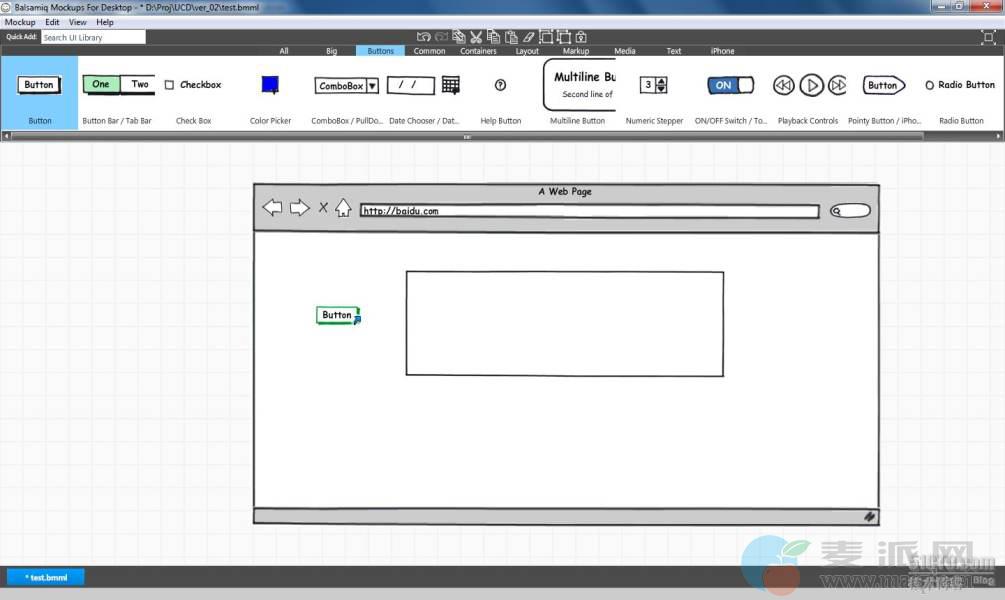Open the Markup library category
Screen dimensions: 1005x600
click(x=576, y=51)
